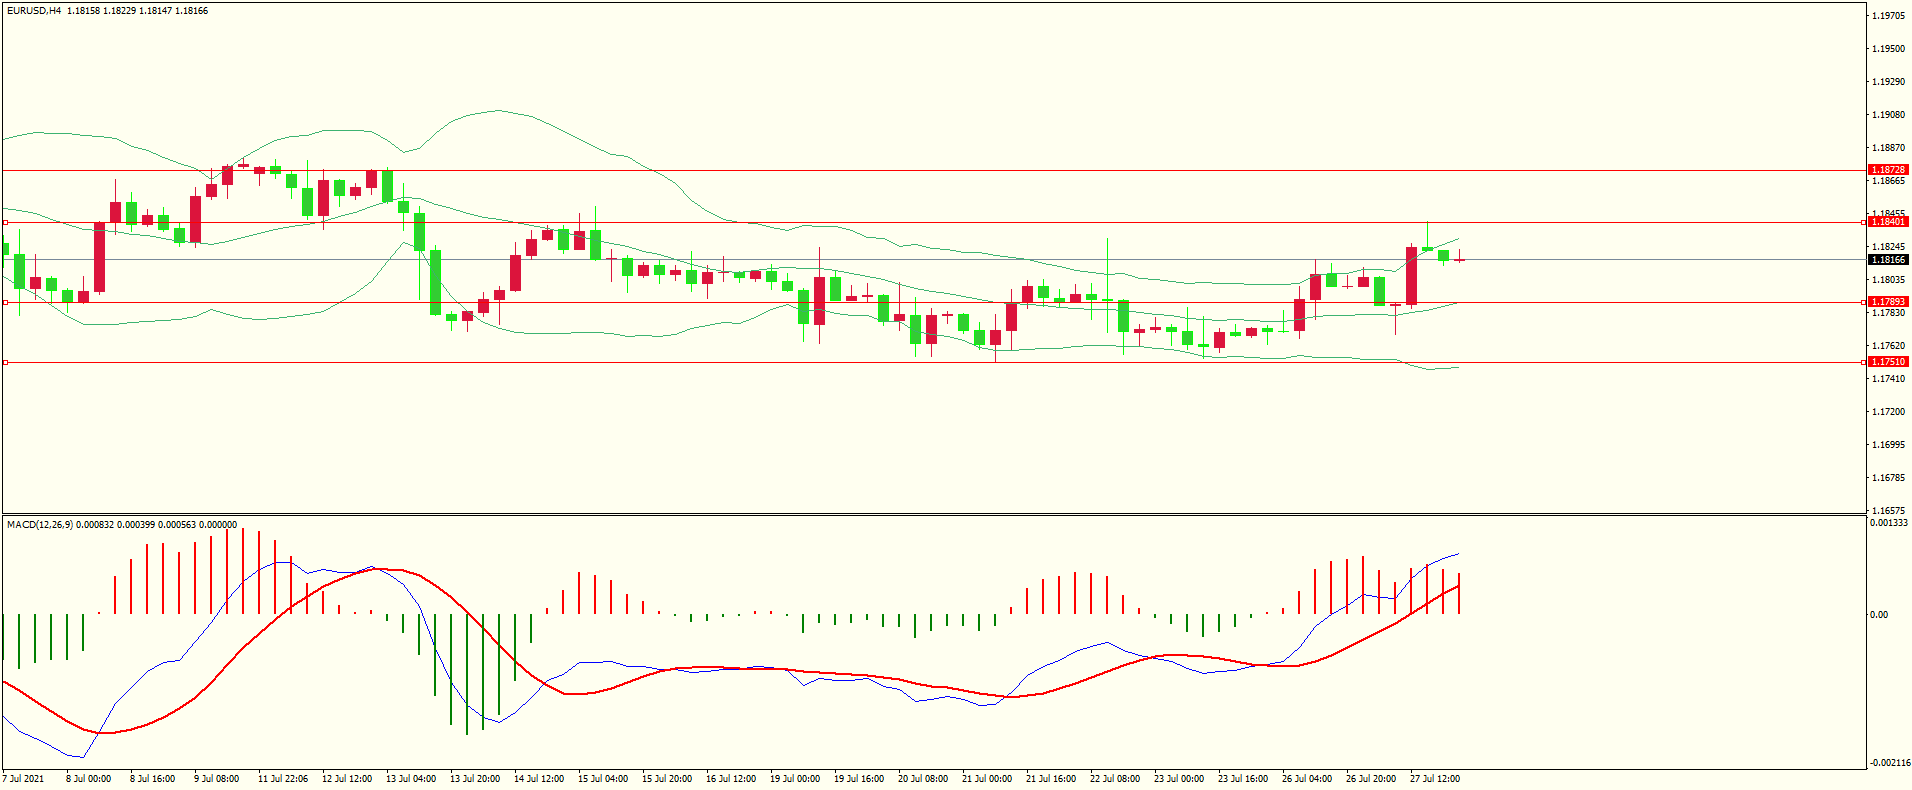Click the 1.19705 value on price scale
Screen dimensions: 1912x790
point(1888,16)
